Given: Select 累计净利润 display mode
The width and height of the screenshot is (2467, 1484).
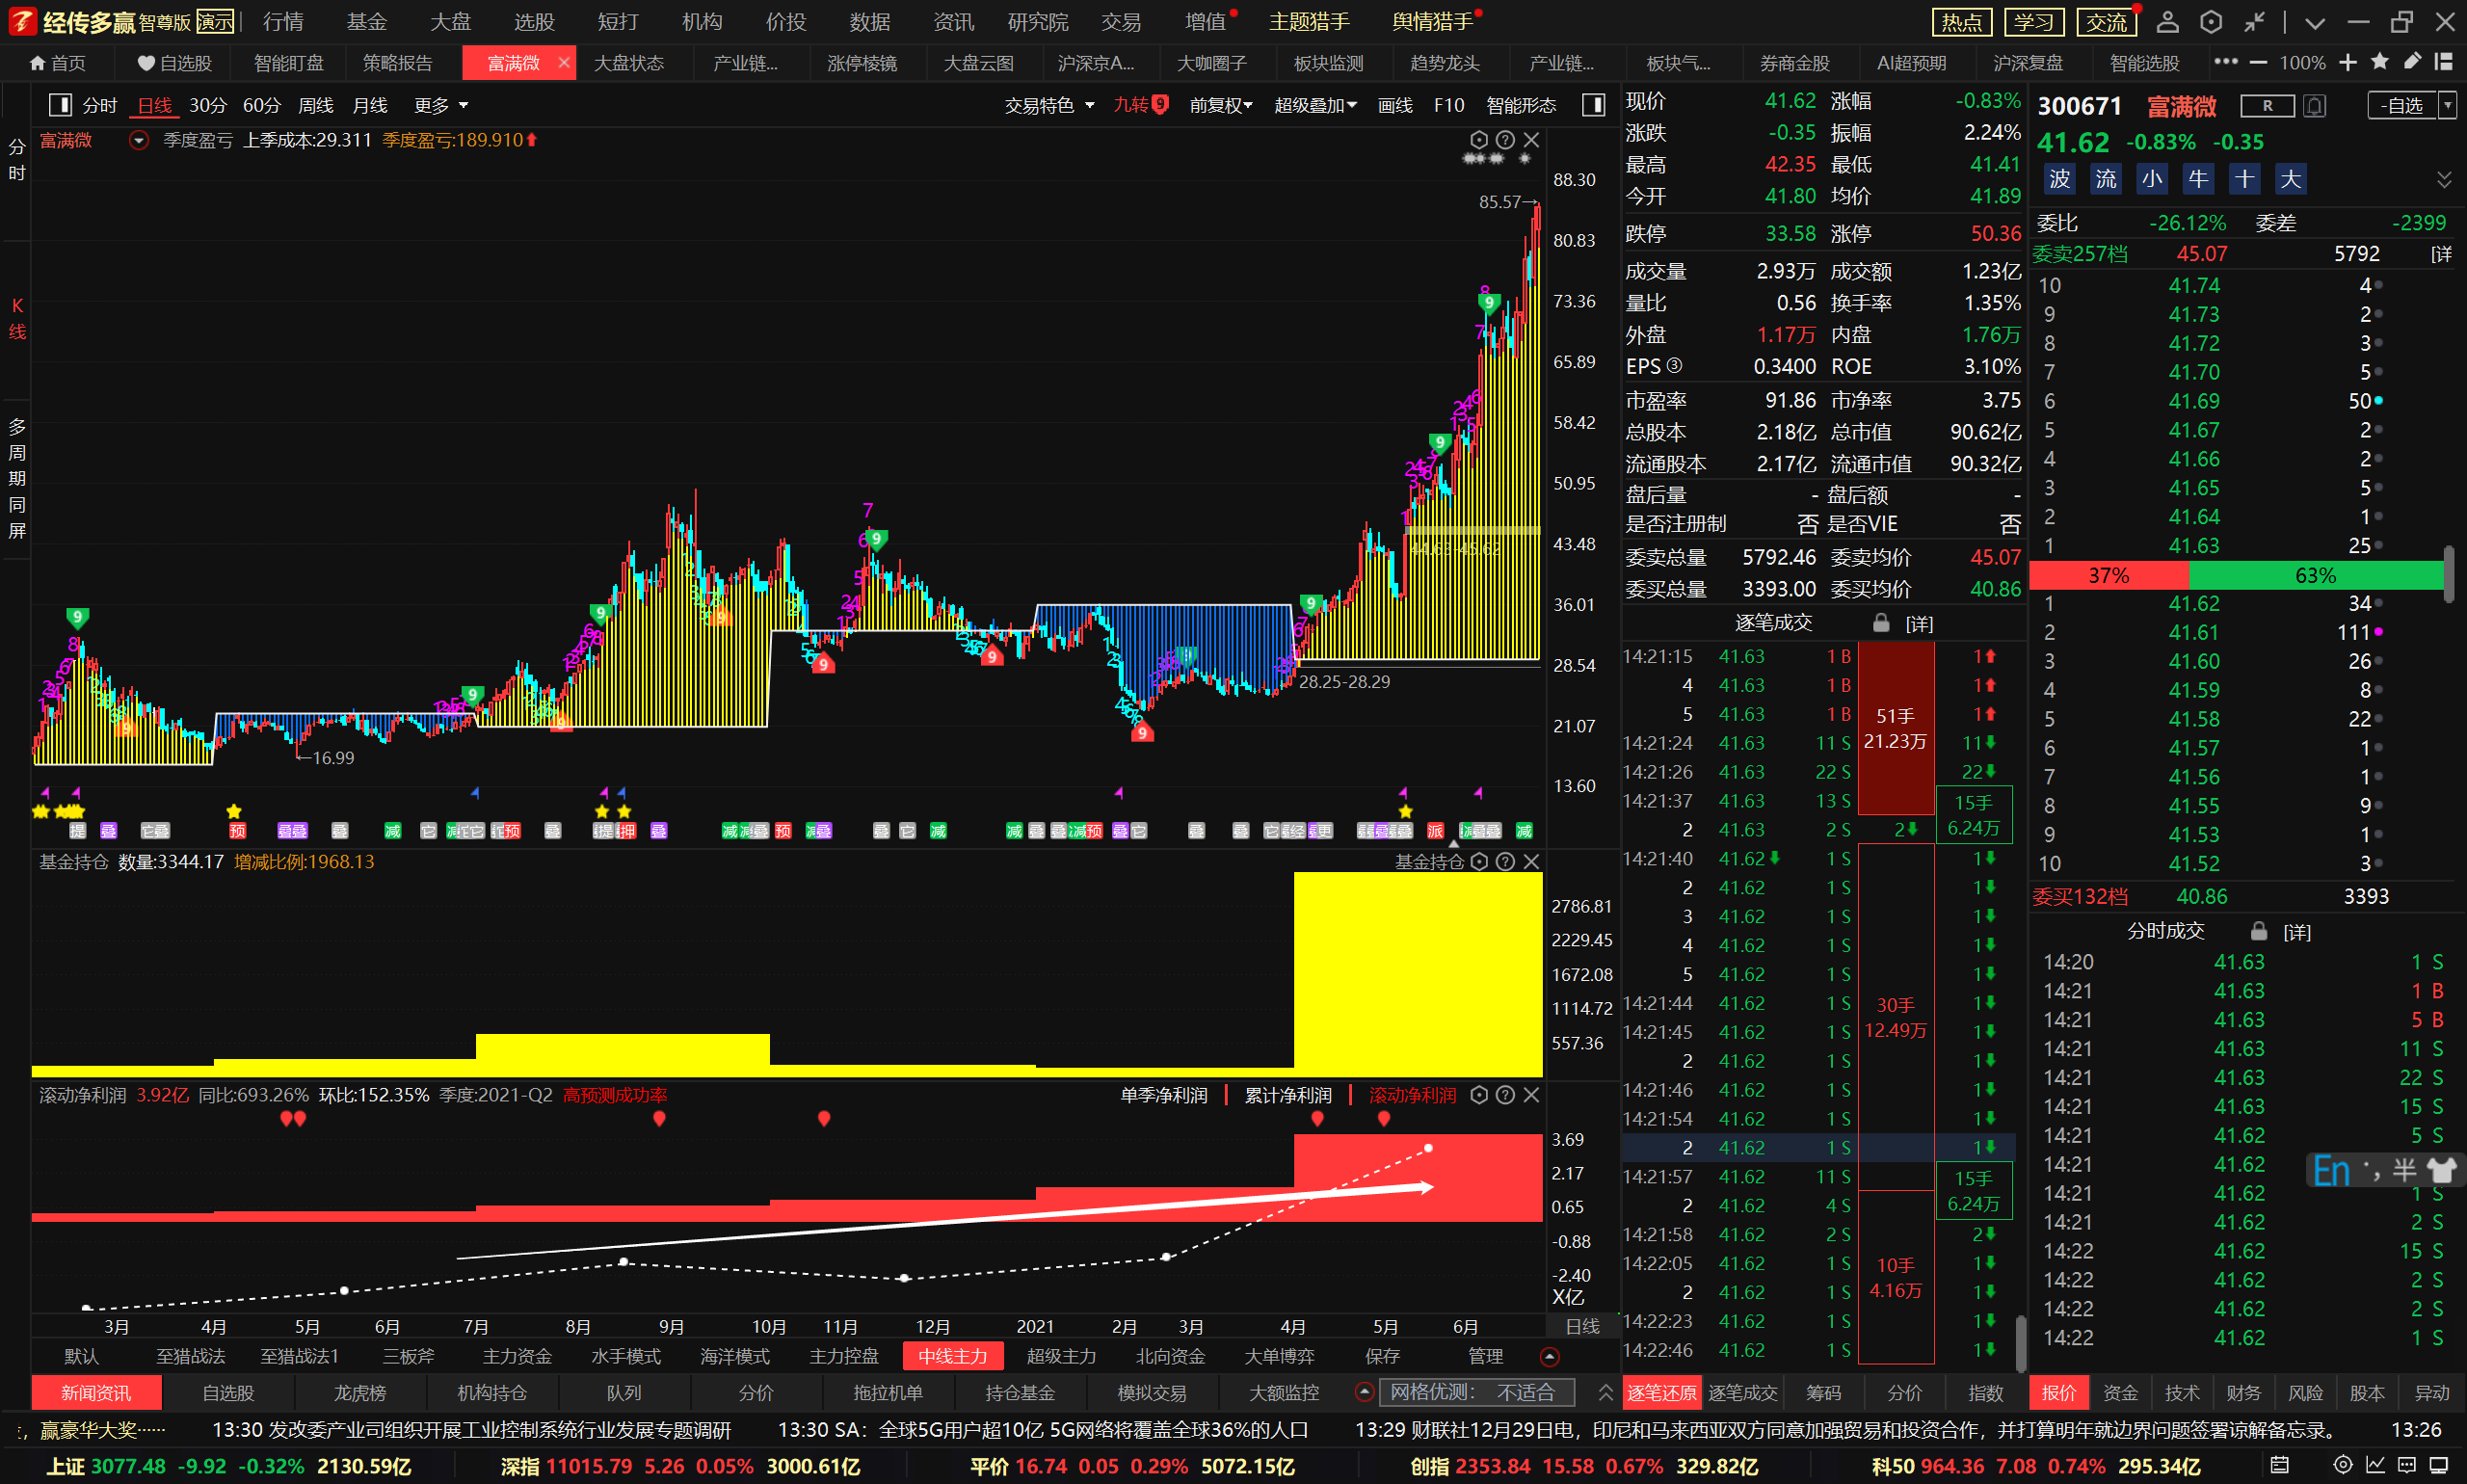Looking at the screenshot, I should [x=1287, y=1095].
